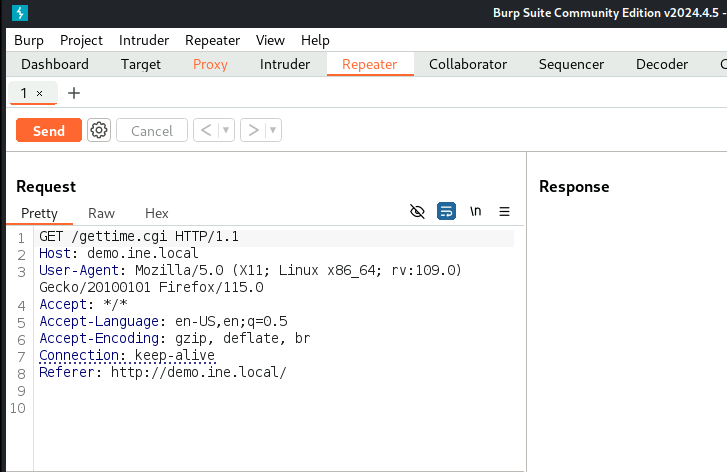Open the Request panel hamburger menu
Screen dimensions: 727x472
tap(505, 211)
